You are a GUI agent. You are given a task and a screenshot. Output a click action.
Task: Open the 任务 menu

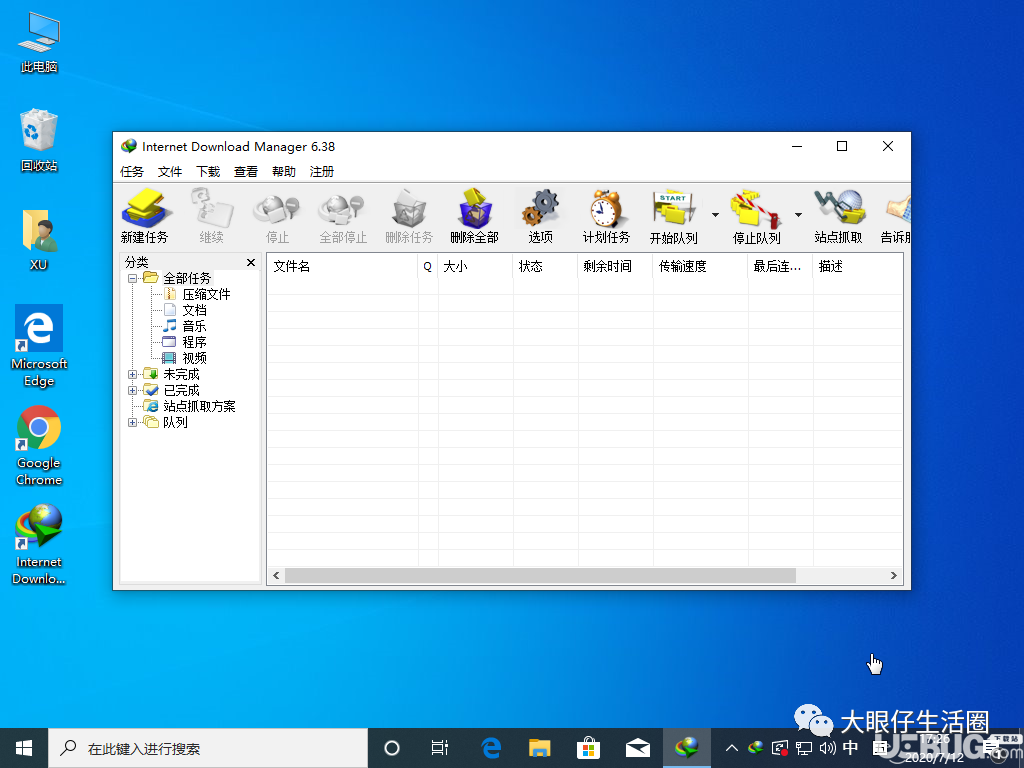coord(132,172)
